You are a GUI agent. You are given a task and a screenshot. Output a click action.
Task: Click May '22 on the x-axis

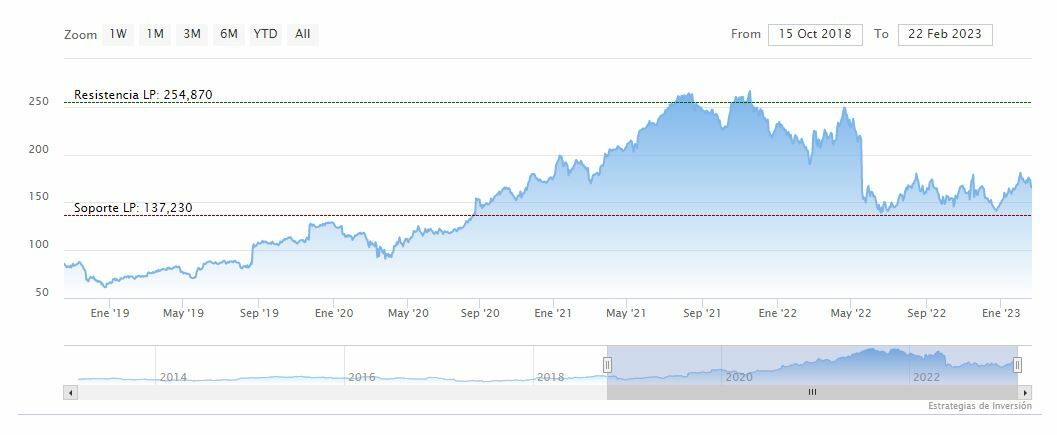[x=852, y=313]
